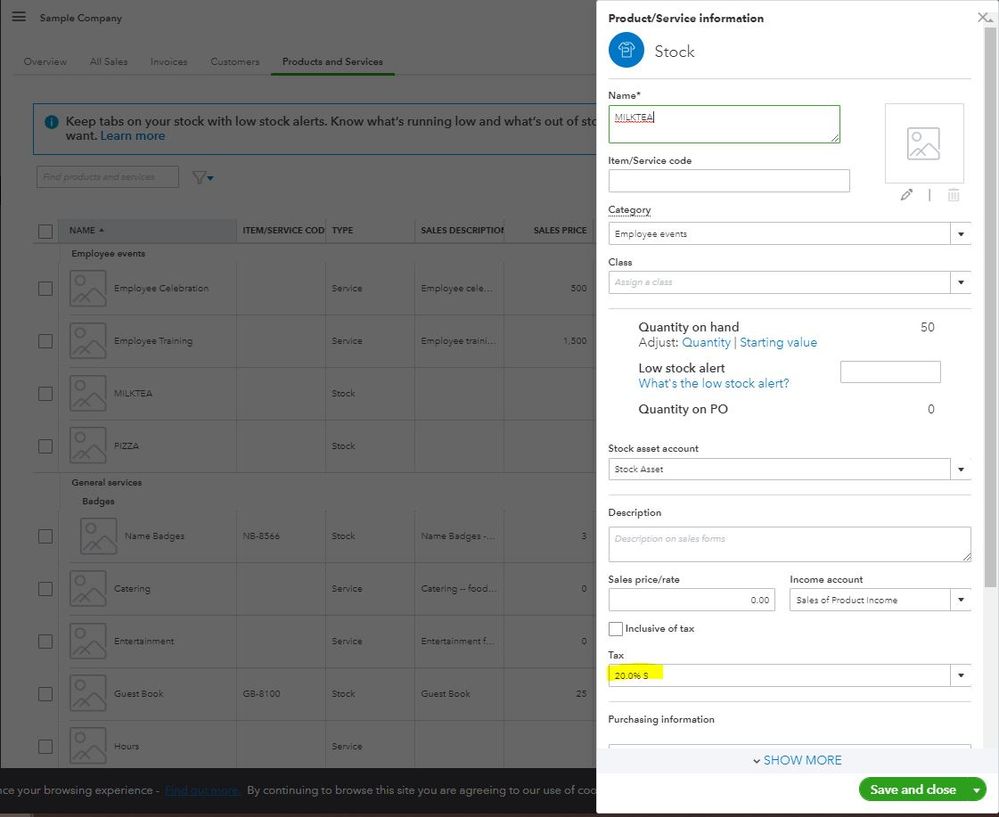Click Employee Training image thumbnail
This screenshot has width=999, height=817.
click(x=88, y=341)
